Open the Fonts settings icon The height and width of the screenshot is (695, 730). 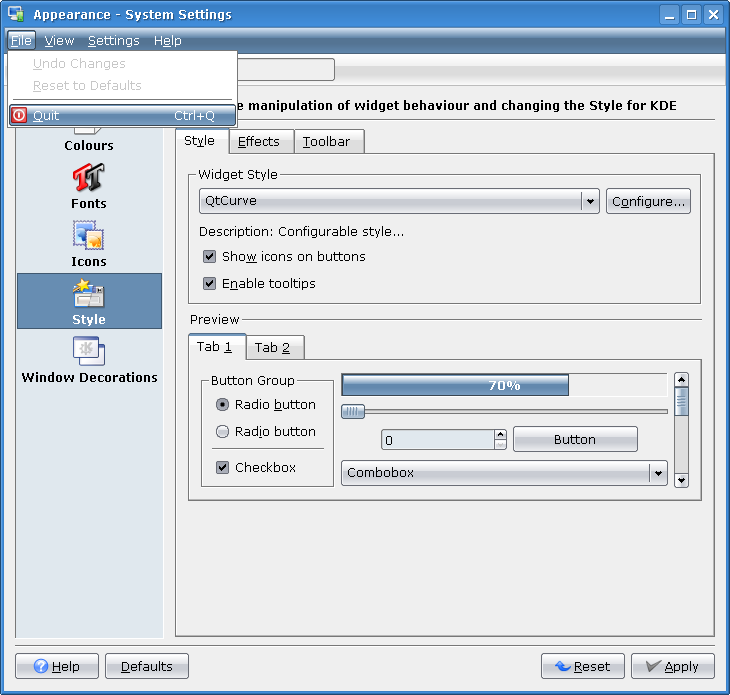pos(88,186)
